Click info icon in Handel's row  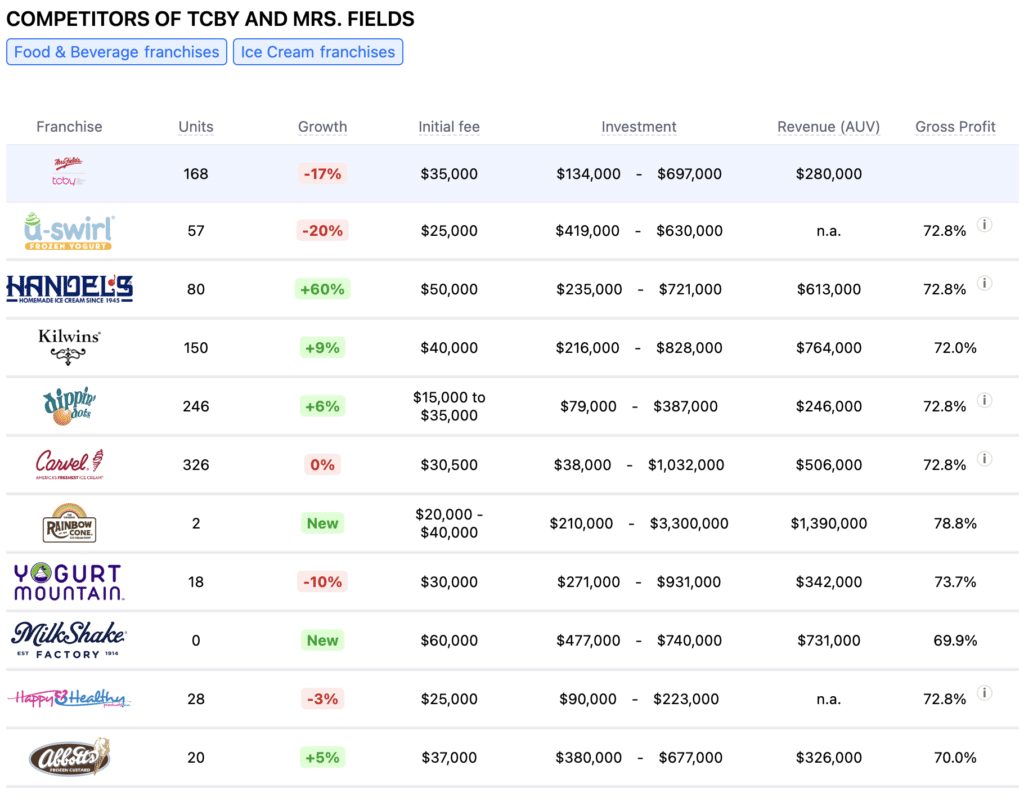984,283
